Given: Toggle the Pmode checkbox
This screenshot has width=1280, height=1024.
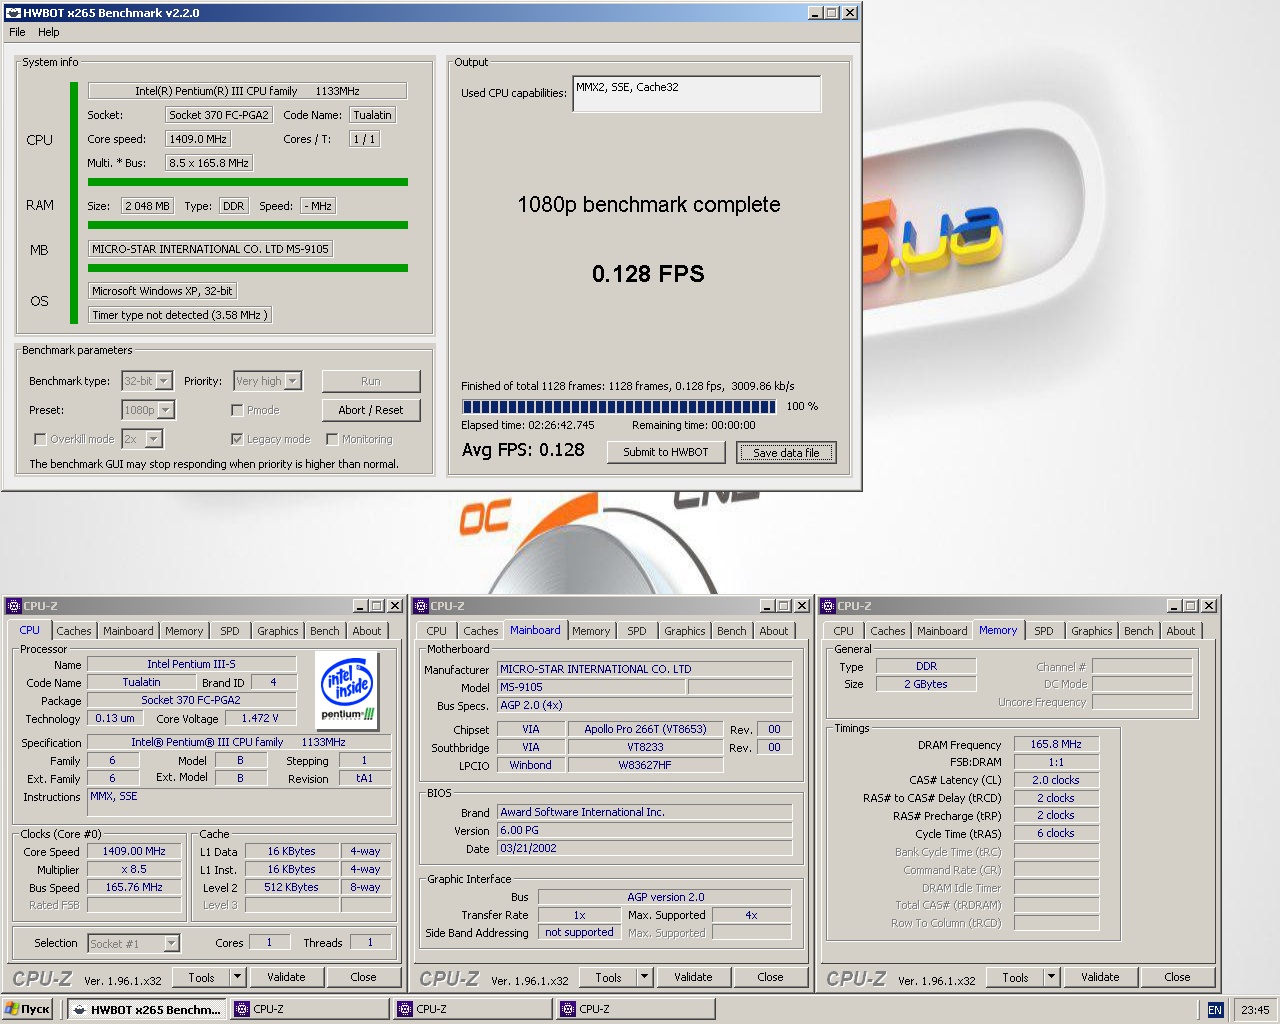Looking at the screenshot, I should coord(237,410).
